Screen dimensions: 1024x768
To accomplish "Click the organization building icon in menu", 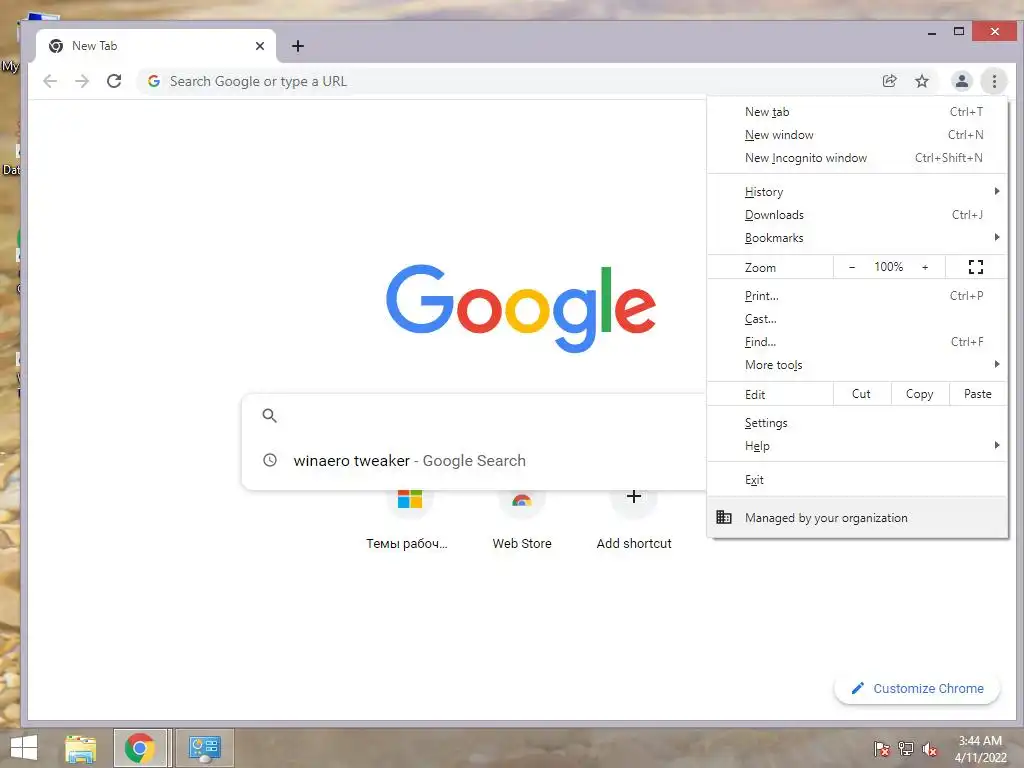I will point(724,517).
